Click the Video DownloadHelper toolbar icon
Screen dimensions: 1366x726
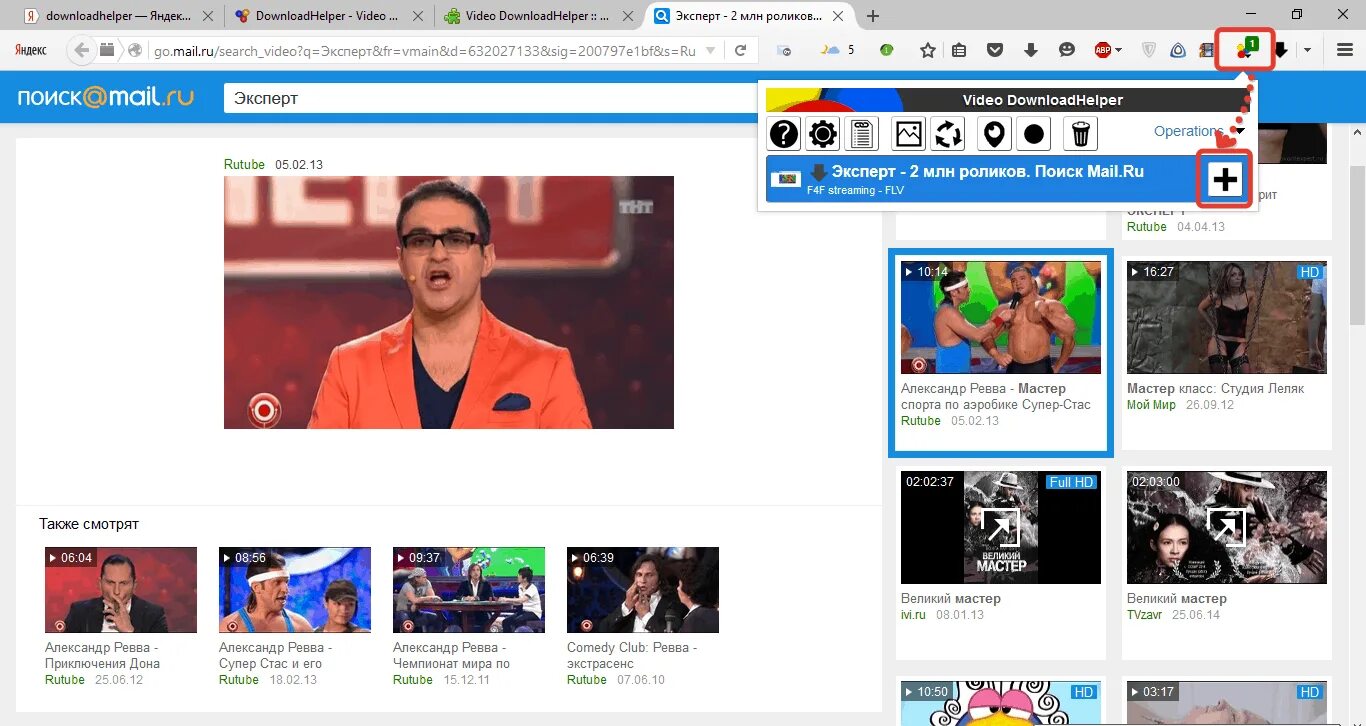(1245, 49)
